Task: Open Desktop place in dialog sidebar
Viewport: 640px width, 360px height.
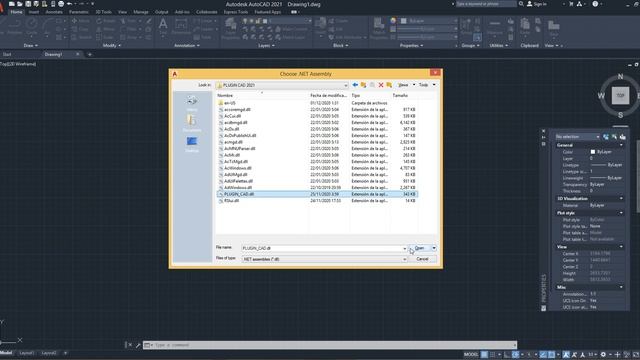Action: (x=192, y=144)
